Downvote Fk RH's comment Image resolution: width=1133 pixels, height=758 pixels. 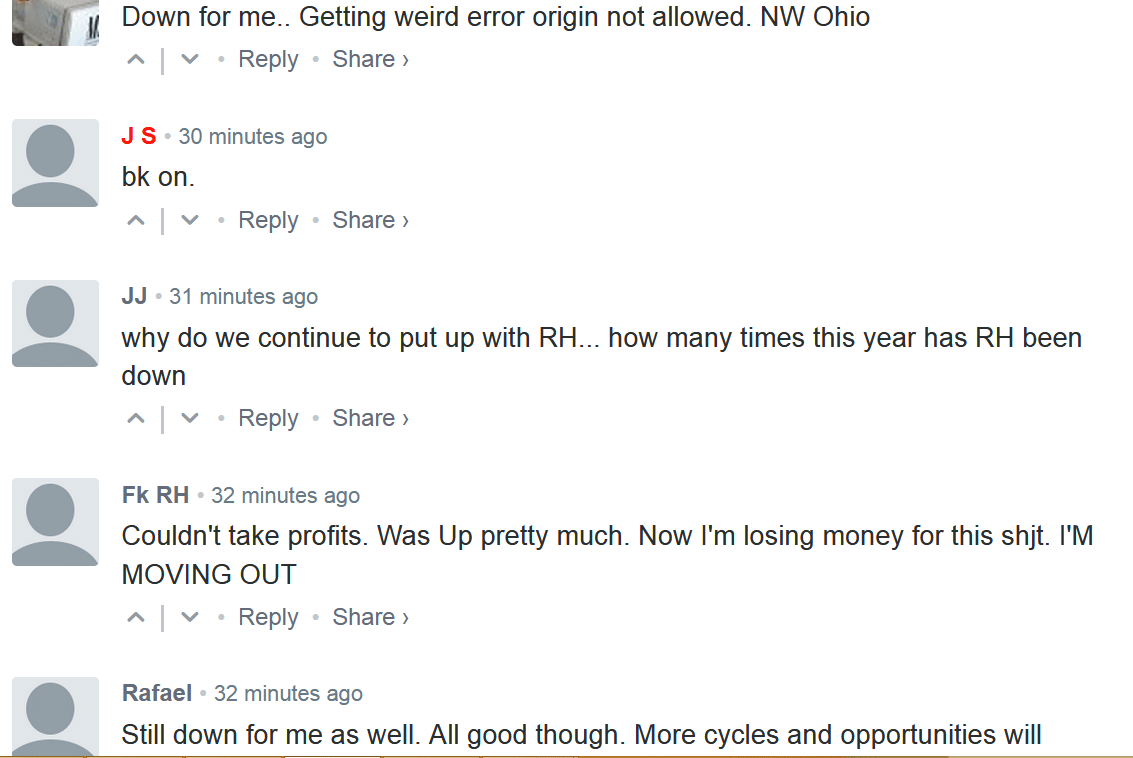pos(190,618)
